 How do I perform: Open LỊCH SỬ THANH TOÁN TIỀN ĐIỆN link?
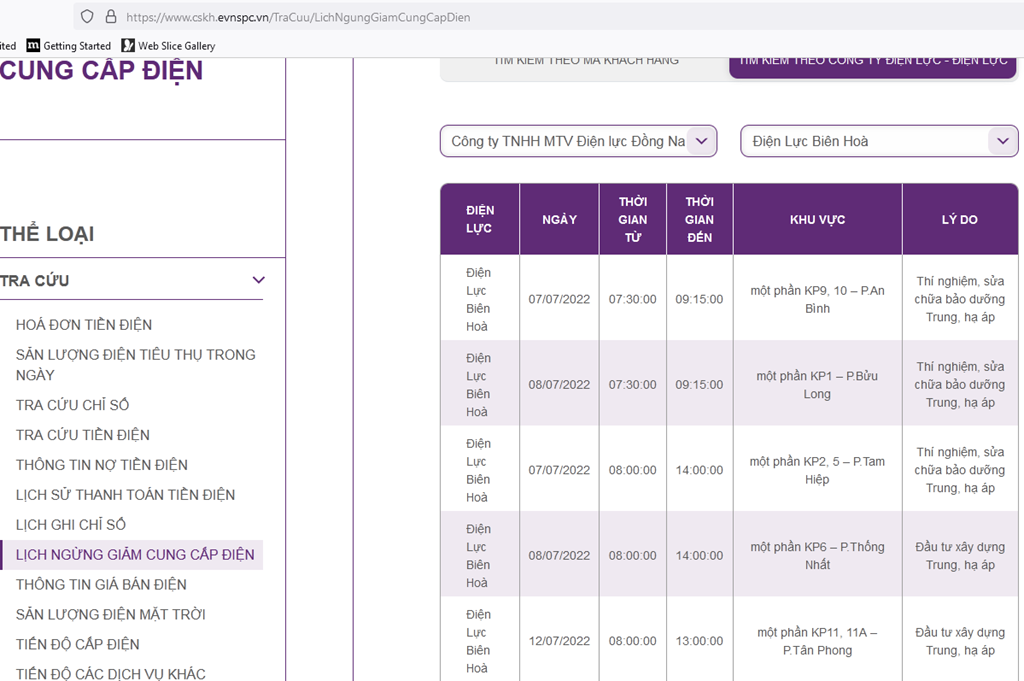tap(125, 495)
